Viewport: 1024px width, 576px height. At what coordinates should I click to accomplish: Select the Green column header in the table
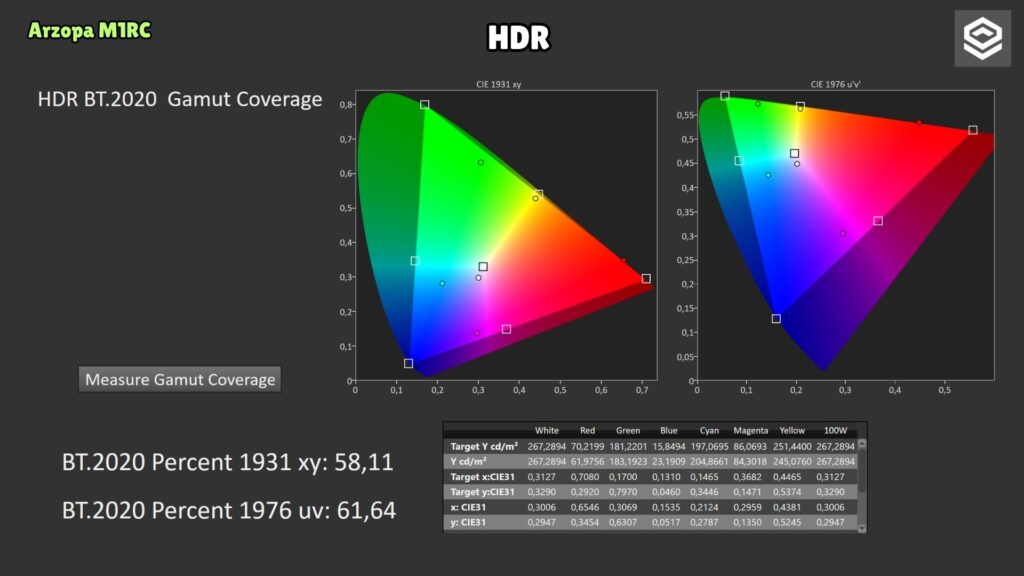pos(628,430)
